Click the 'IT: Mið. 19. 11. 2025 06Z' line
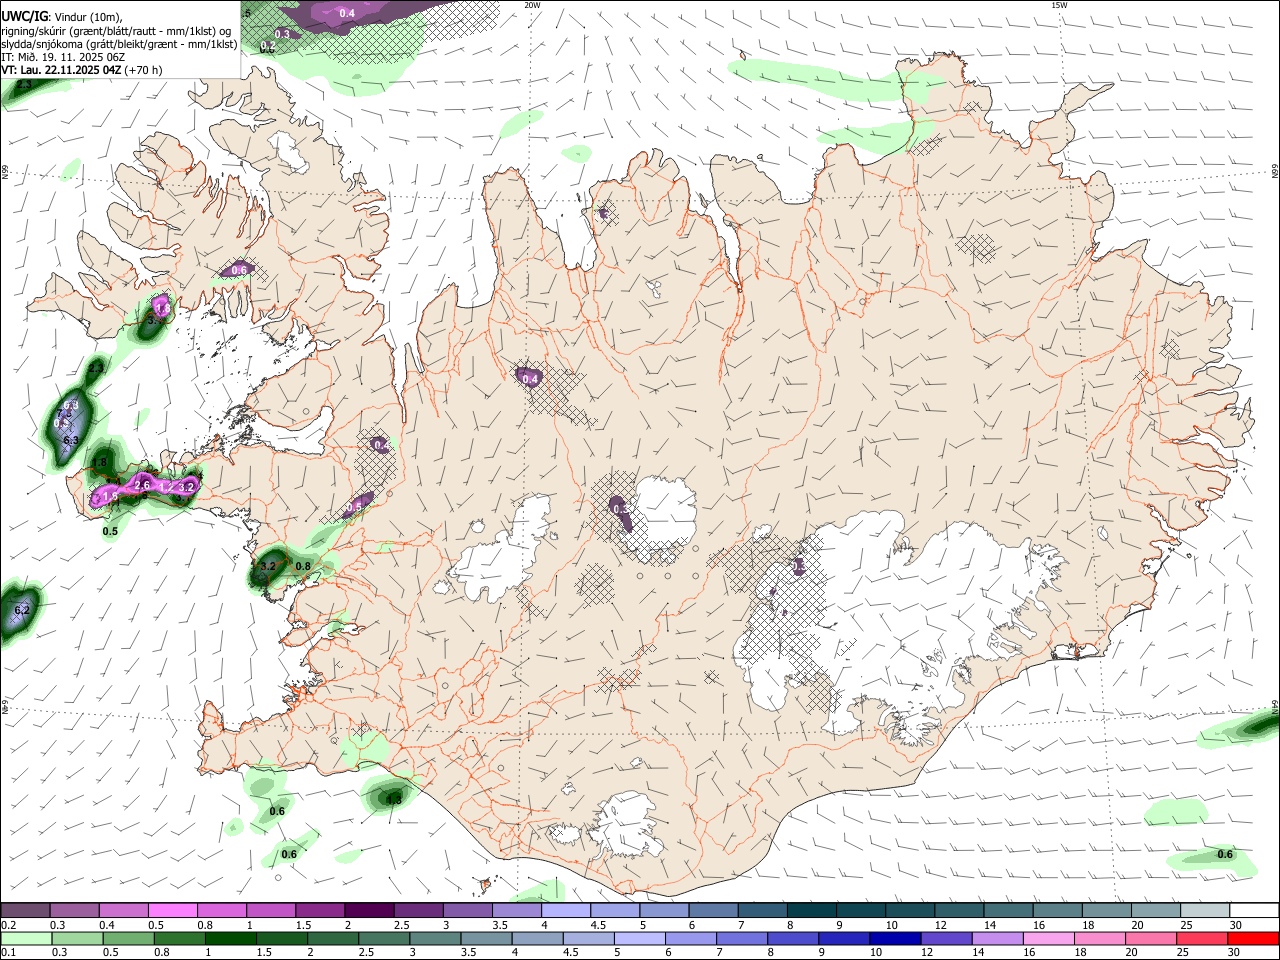The height and width of the screenshot is (960, 1280). tap(63, 57)
